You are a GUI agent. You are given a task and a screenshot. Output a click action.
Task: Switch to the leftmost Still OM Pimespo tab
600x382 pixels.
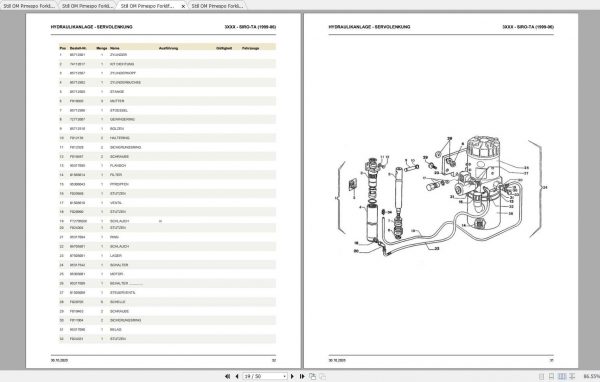coord(29,6)
